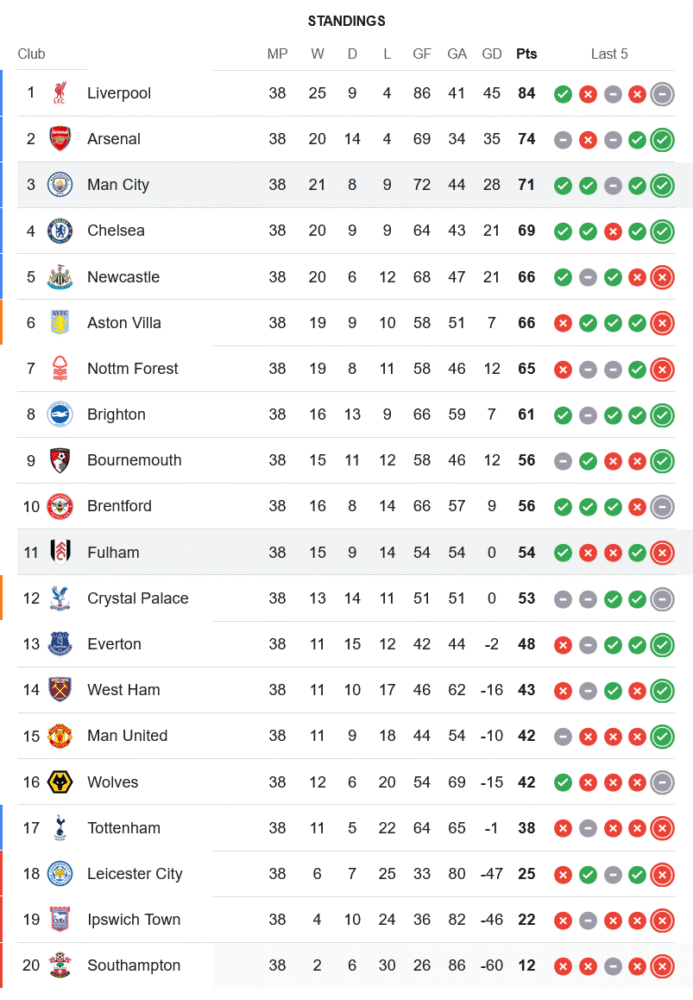Click the Club column header
The height and width of the screenshot is (1000, 693).
click(32, 54)
